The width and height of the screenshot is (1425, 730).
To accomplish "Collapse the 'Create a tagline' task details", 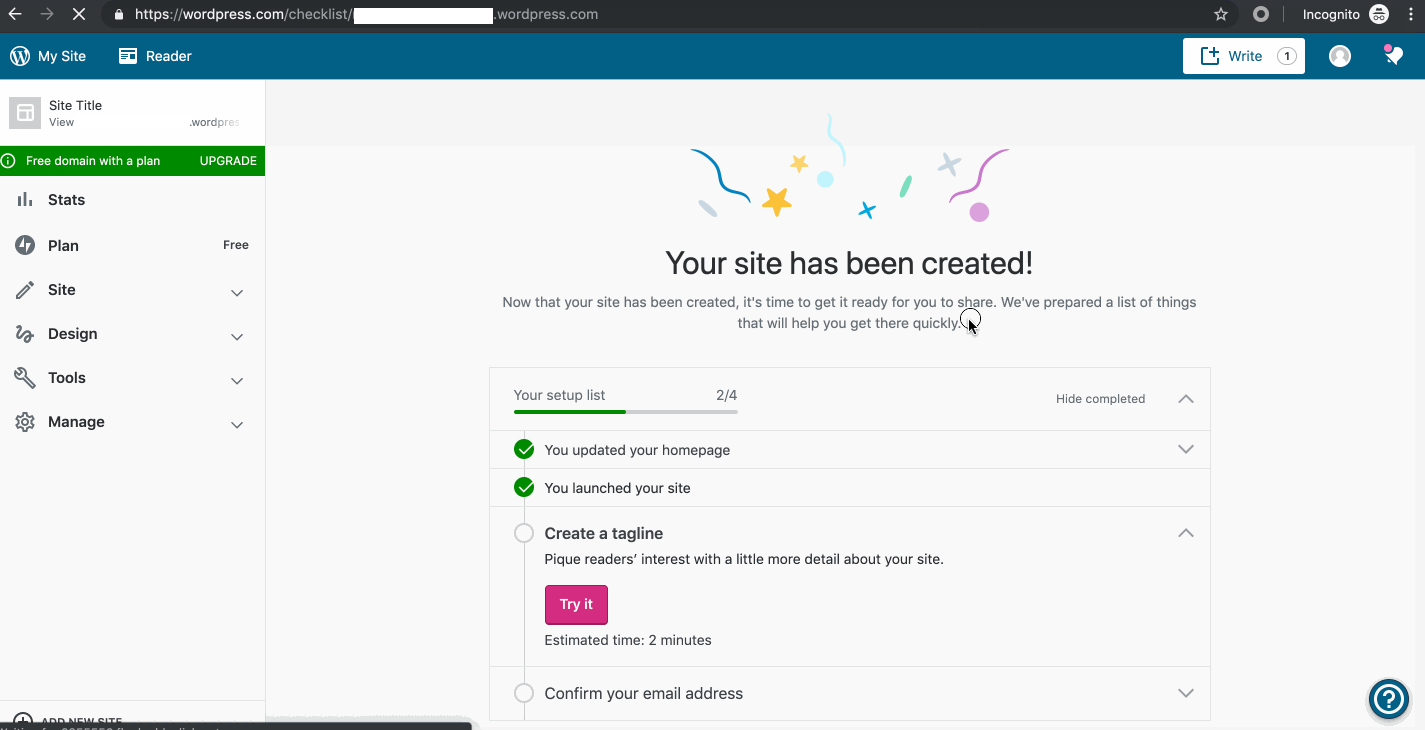I will [1185, 533].
